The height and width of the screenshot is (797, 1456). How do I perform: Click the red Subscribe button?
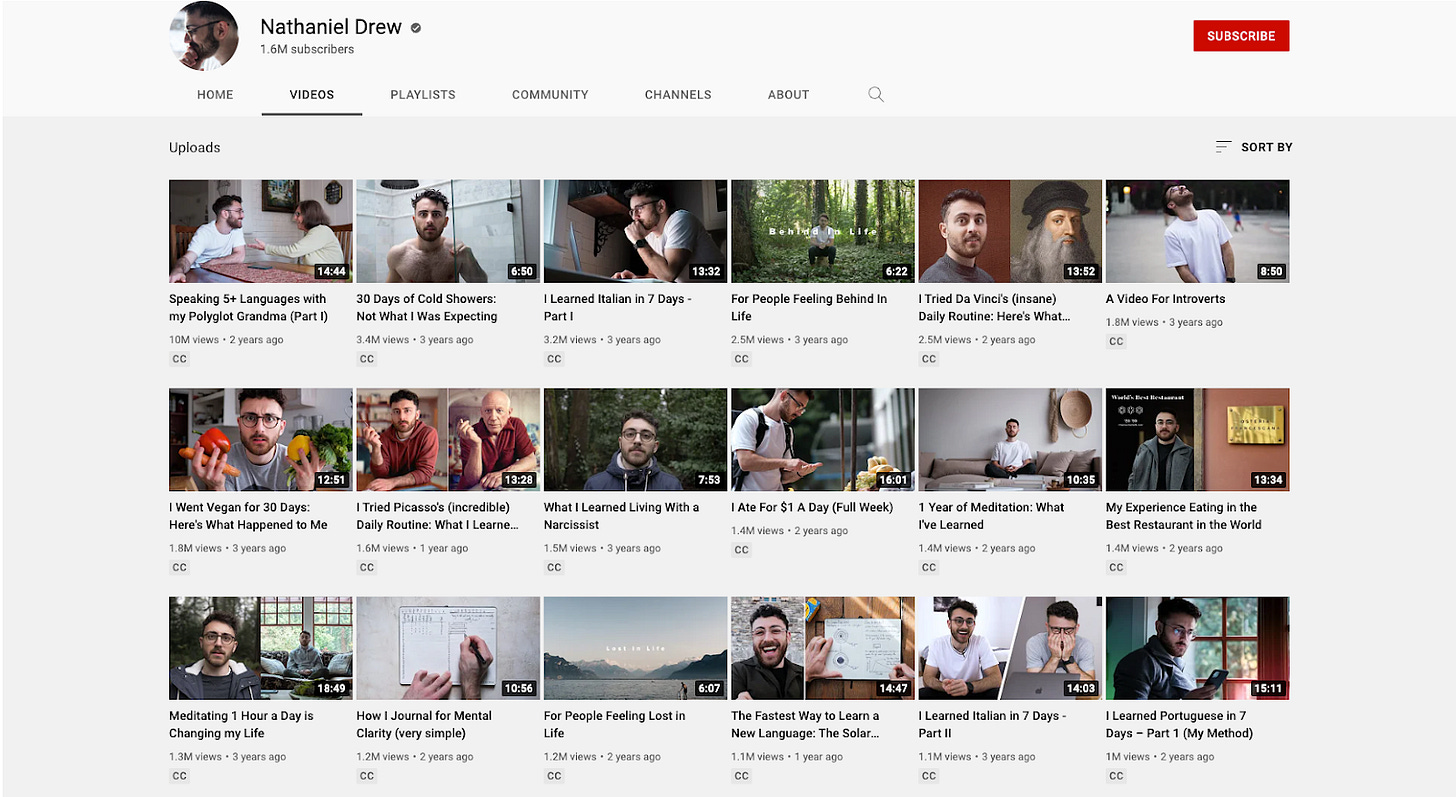point(1241,36)
